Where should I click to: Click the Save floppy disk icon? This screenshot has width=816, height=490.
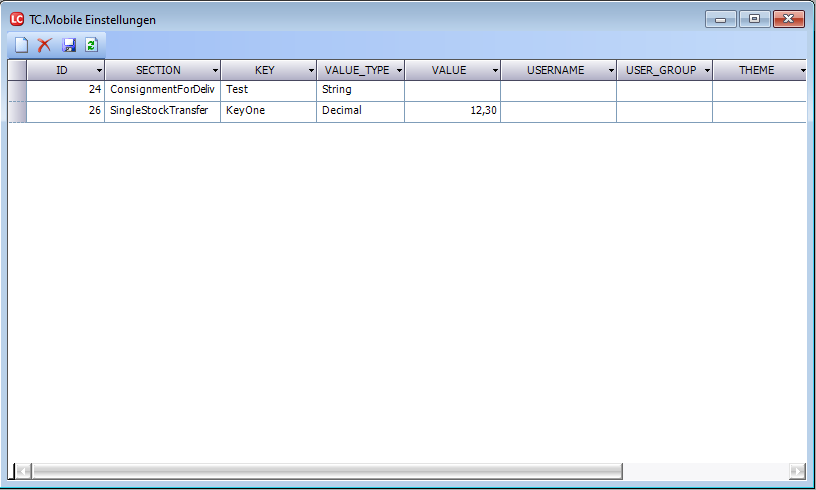click(69, 45)
